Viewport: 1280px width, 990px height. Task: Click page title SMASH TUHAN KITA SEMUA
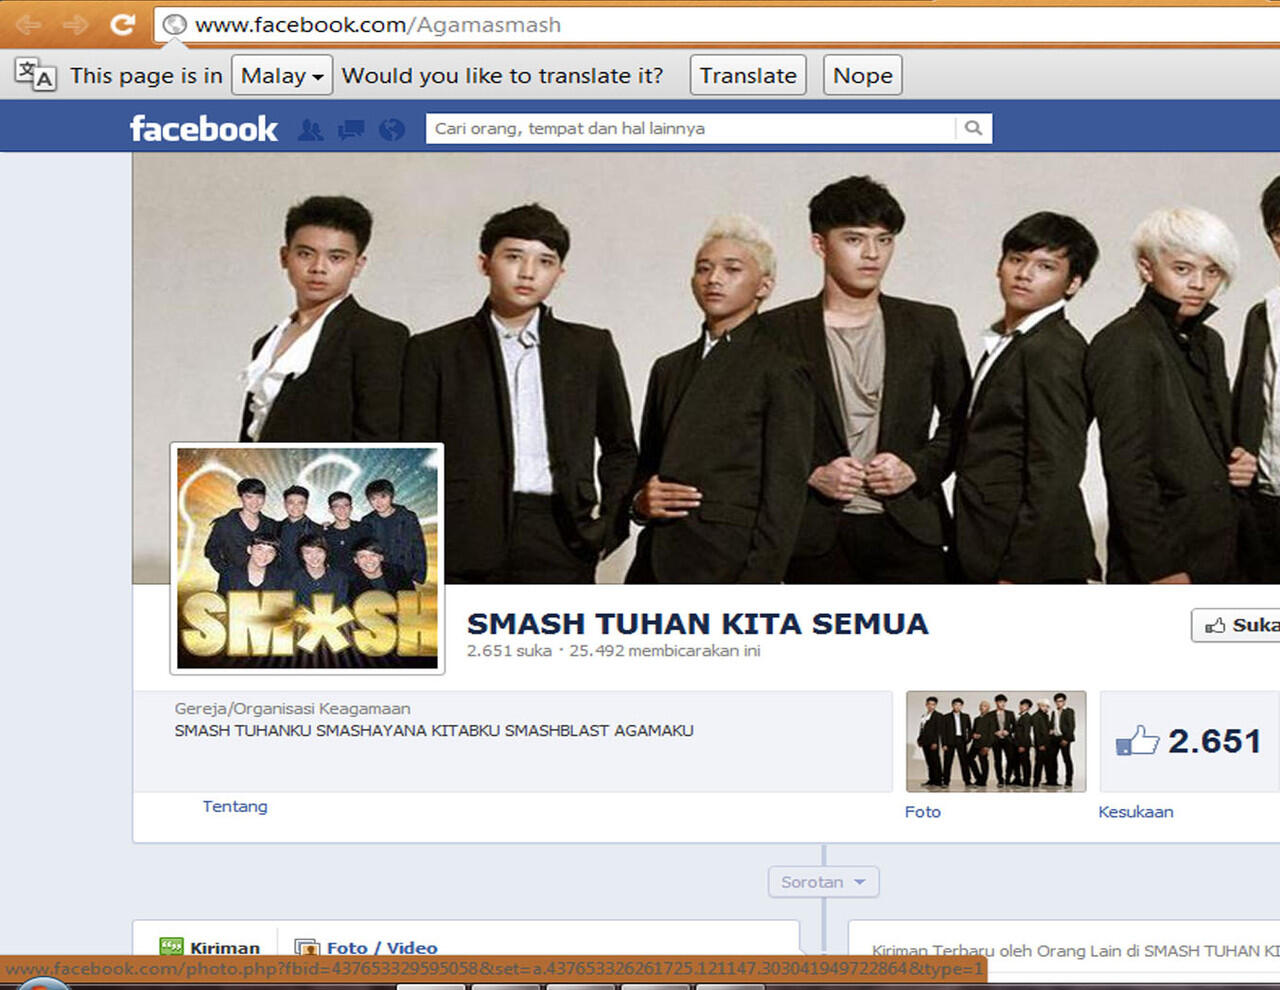[698, 624]
